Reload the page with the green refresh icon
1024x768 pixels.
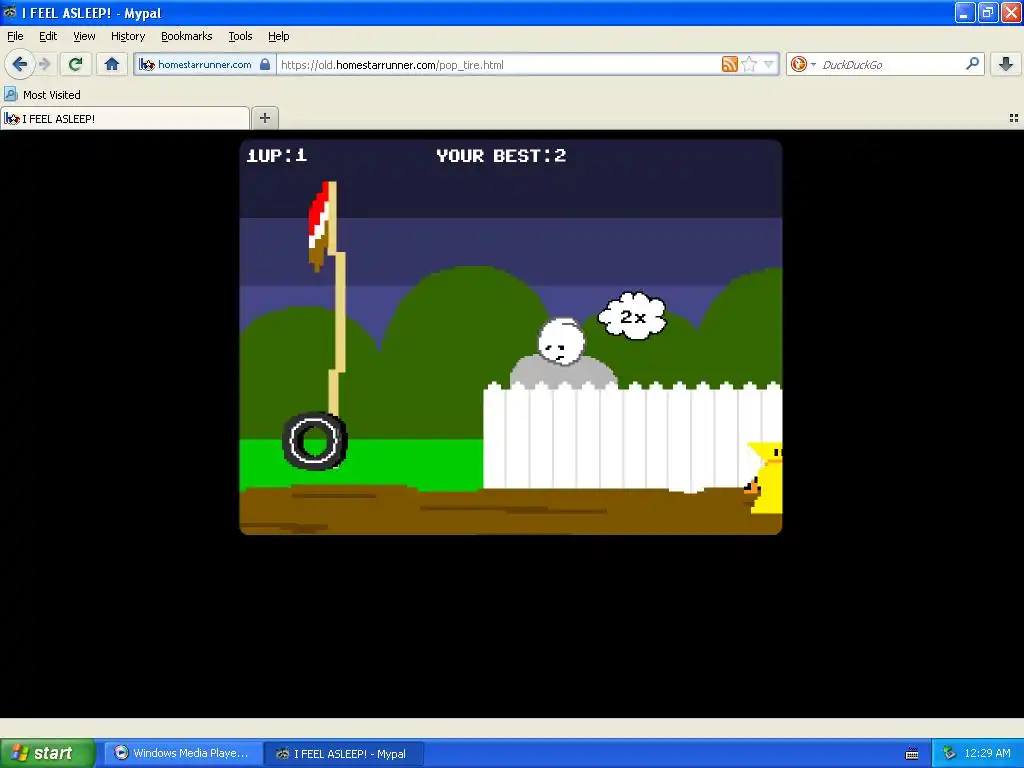(75, 64)
